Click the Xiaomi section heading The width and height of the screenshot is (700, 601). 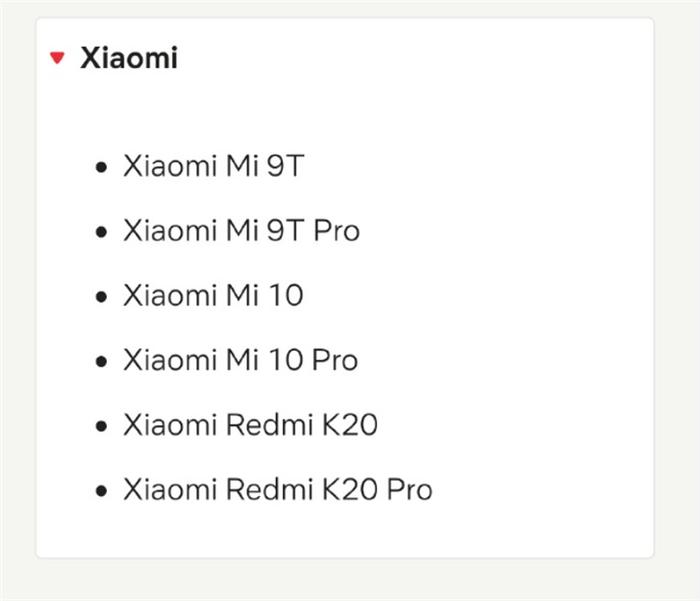coord(129,58)
